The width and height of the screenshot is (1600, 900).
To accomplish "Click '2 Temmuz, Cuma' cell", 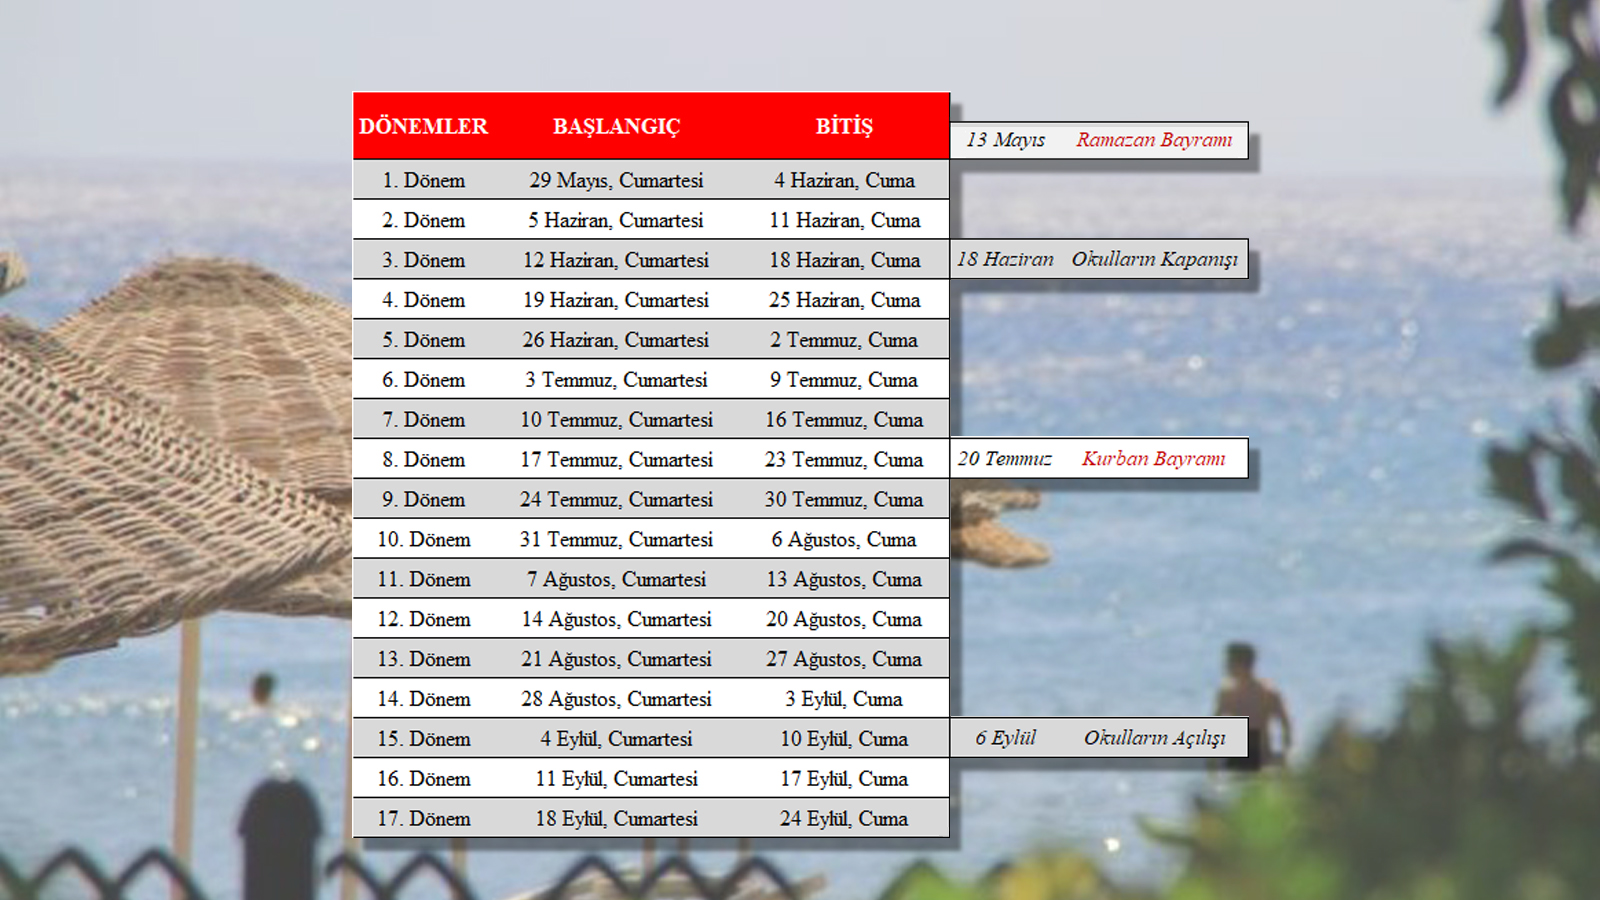I will click(x=844, y=341).
